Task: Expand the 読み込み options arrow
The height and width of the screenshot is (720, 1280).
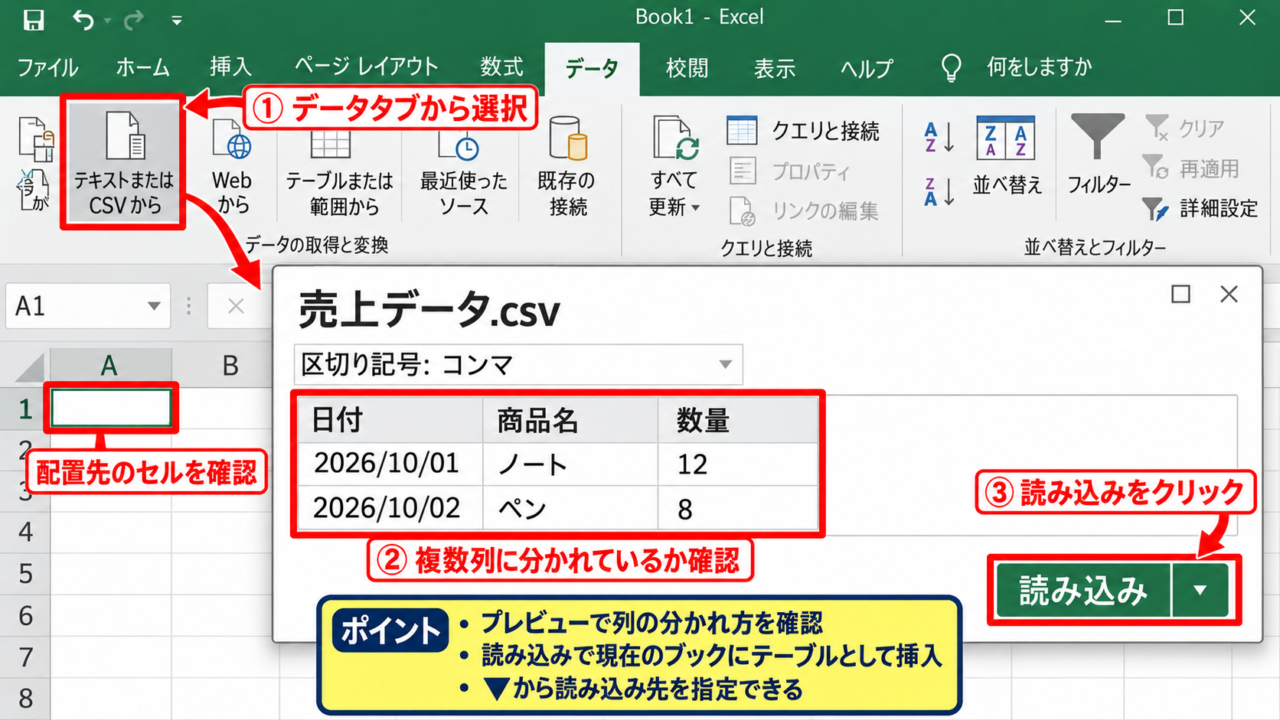Action: (1201, 591)
